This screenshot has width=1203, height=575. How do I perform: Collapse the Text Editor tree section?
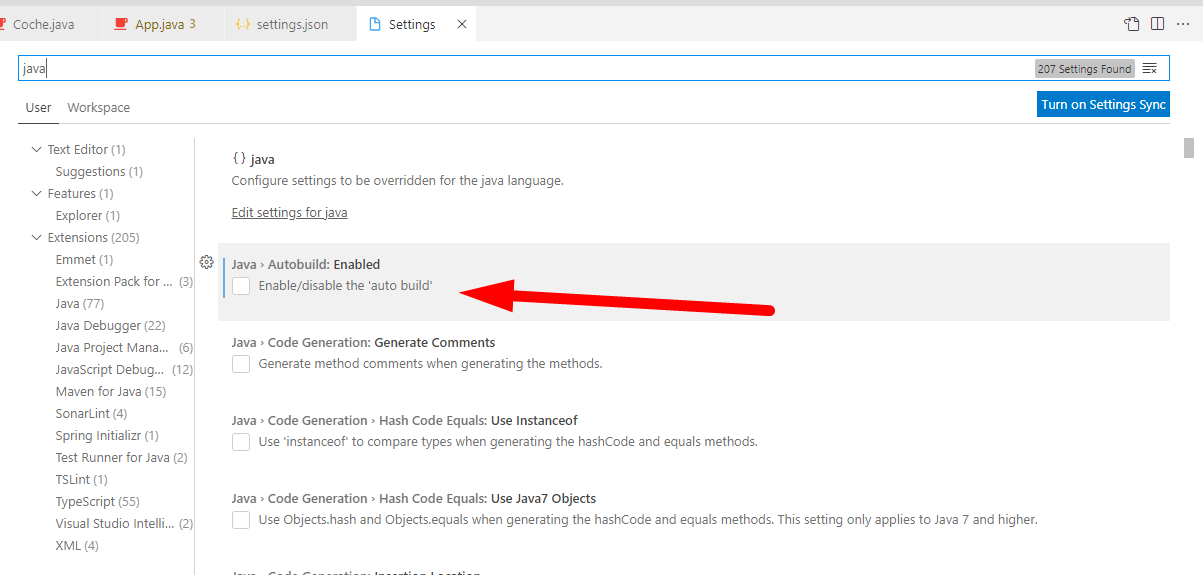[x=37, y=150]
